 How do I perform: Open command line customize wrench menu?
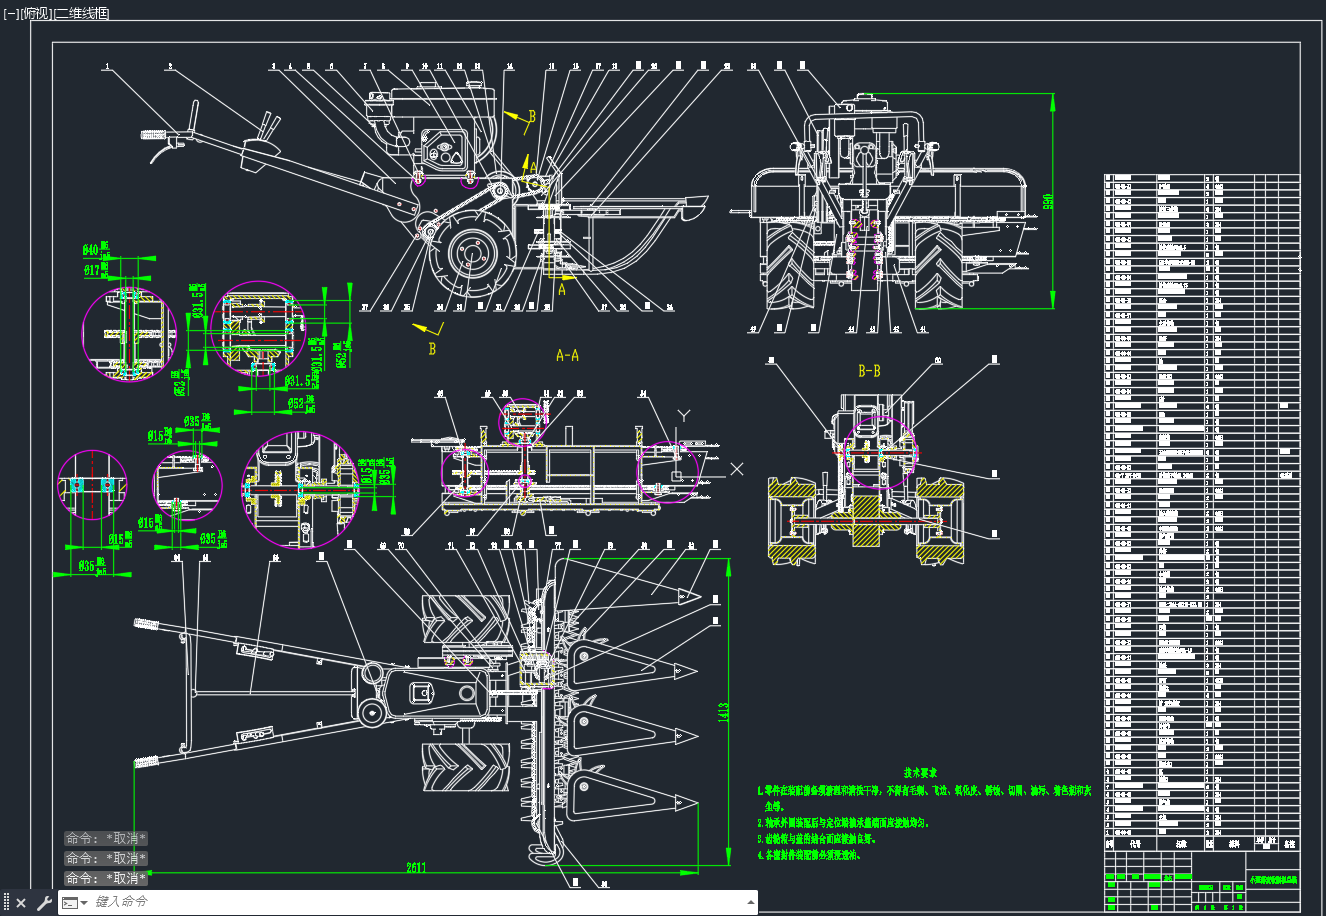44,903
